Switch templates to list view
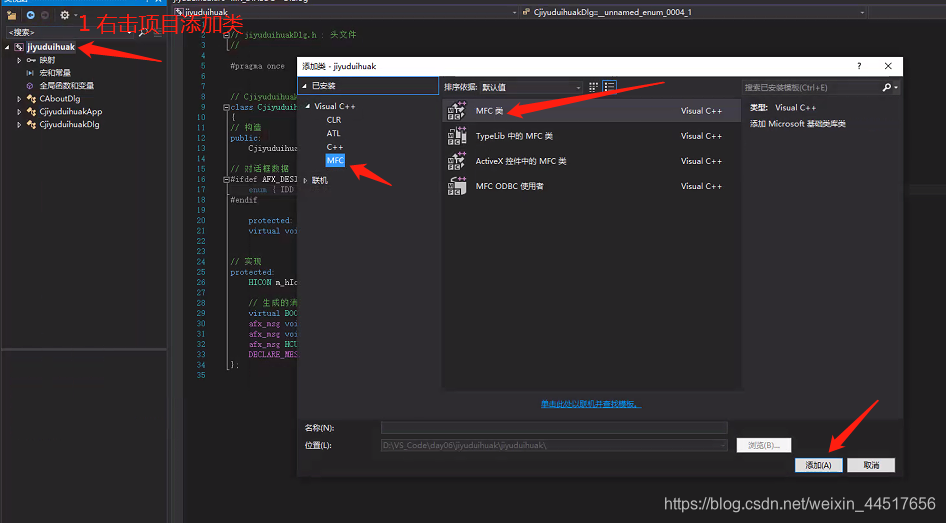This screenshot has width=946, height=523. click(609, 87)
